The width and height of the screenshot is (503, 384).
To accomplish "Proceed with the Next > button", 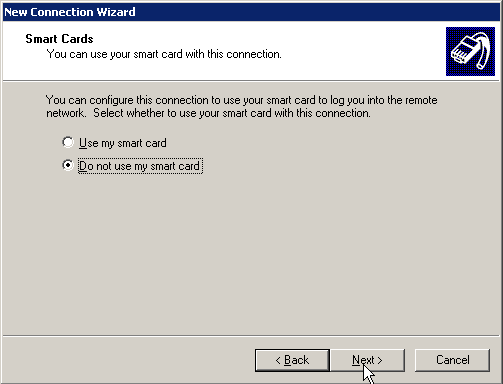I will click(x=367, y=360).
